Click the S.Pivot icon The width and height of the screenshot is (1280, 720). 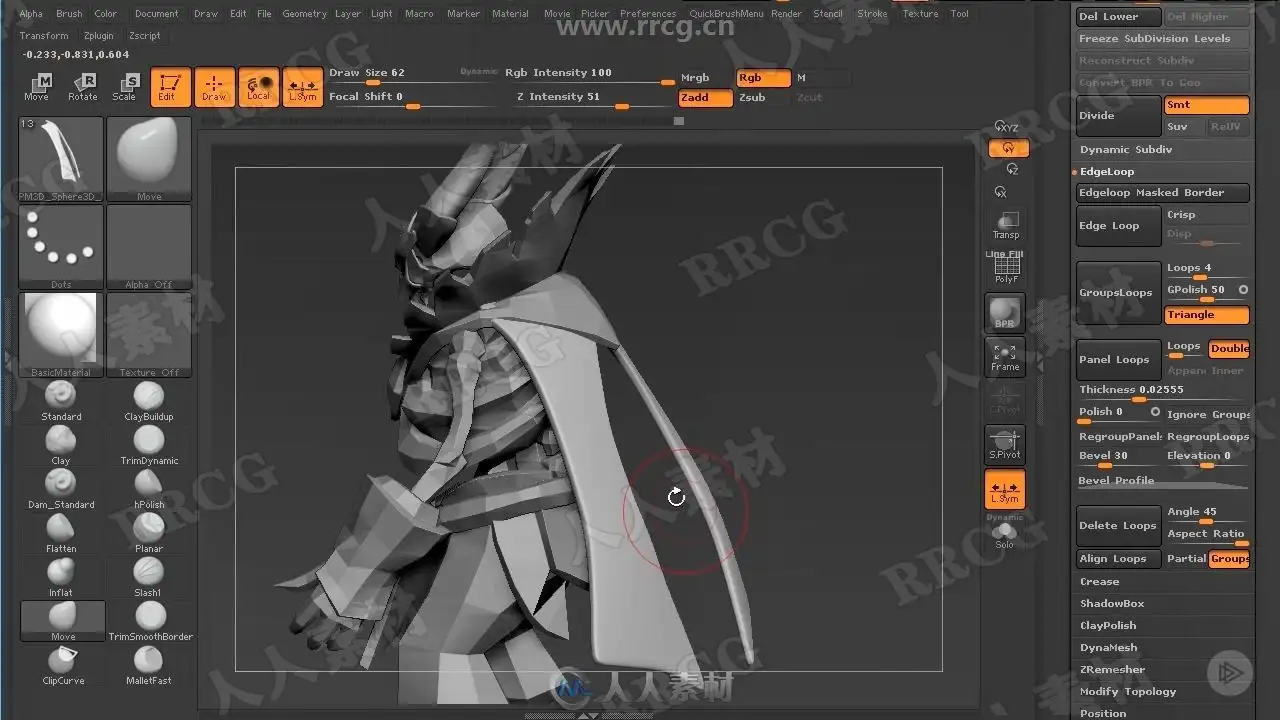1005,444
